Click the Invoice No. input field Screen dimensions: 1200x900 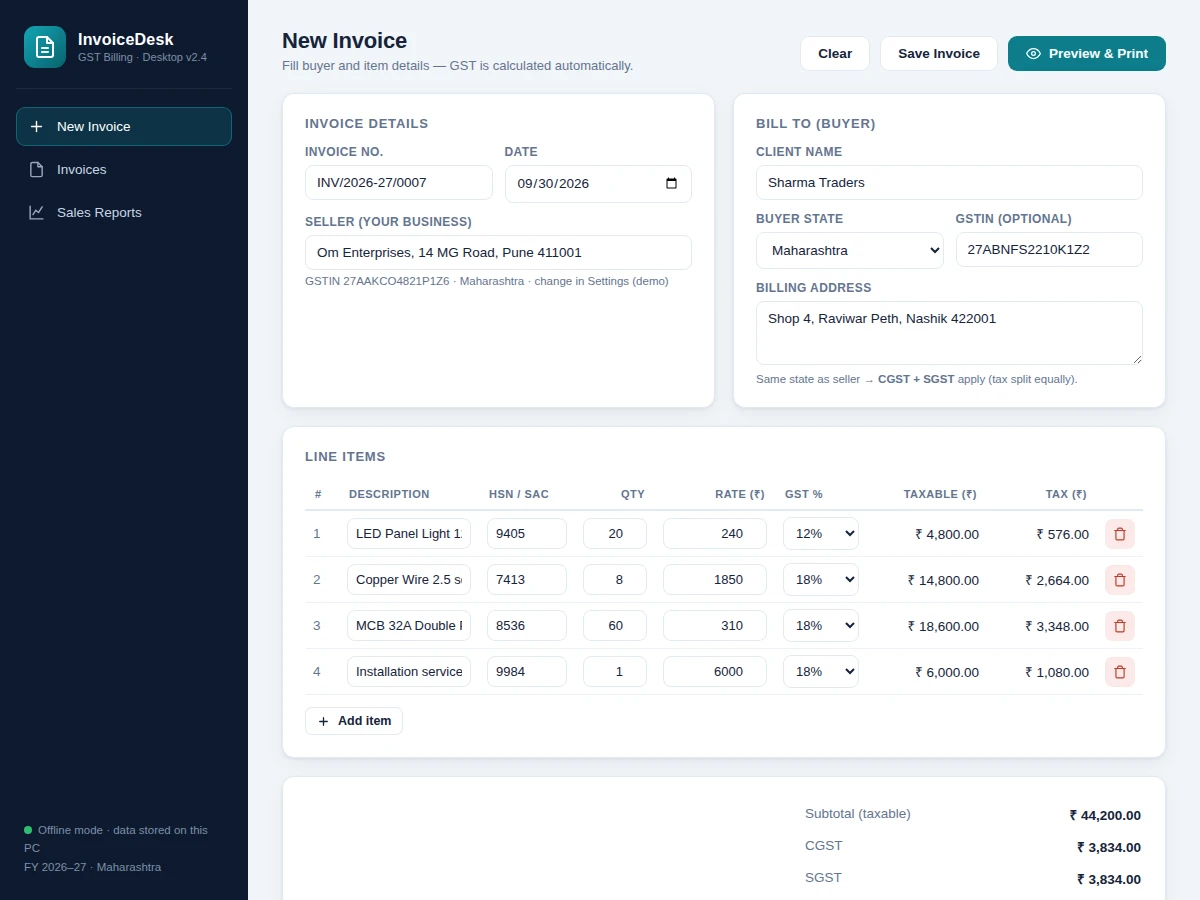point(399,183)
